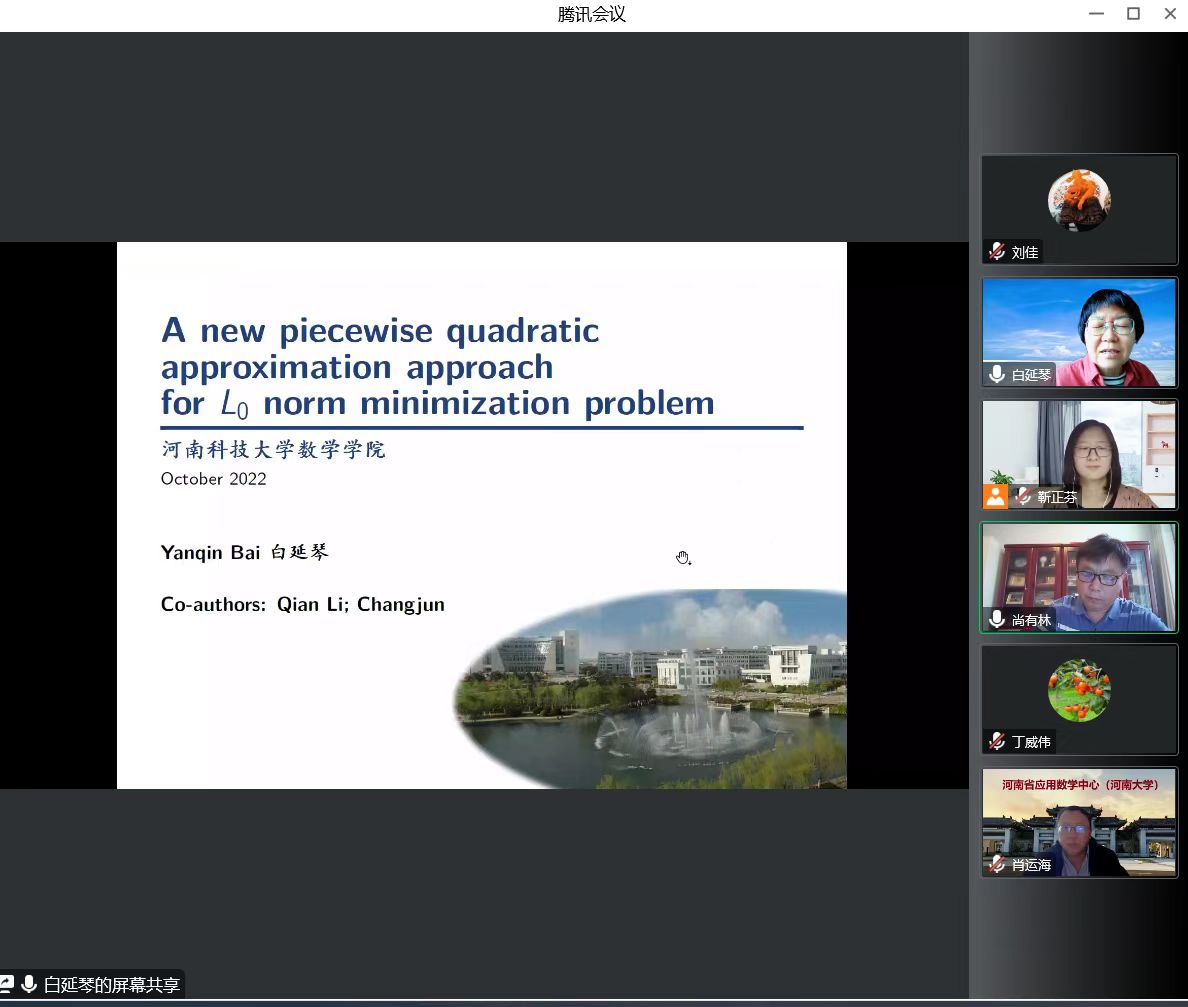Click the 腾讯会议 window title
Image resolution: width=1188 pixels, height=1007 pixels.
[592, 14]
